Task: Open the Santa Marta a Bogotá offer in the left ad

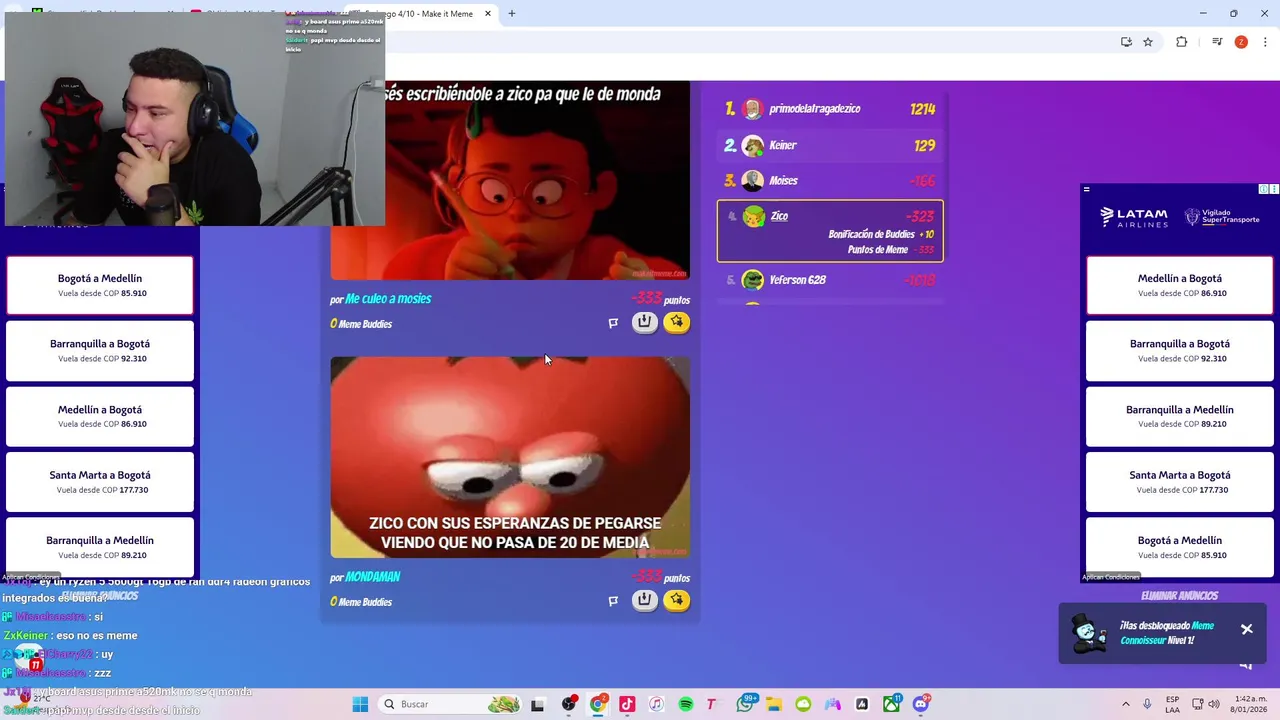Action: coord(100,482)
